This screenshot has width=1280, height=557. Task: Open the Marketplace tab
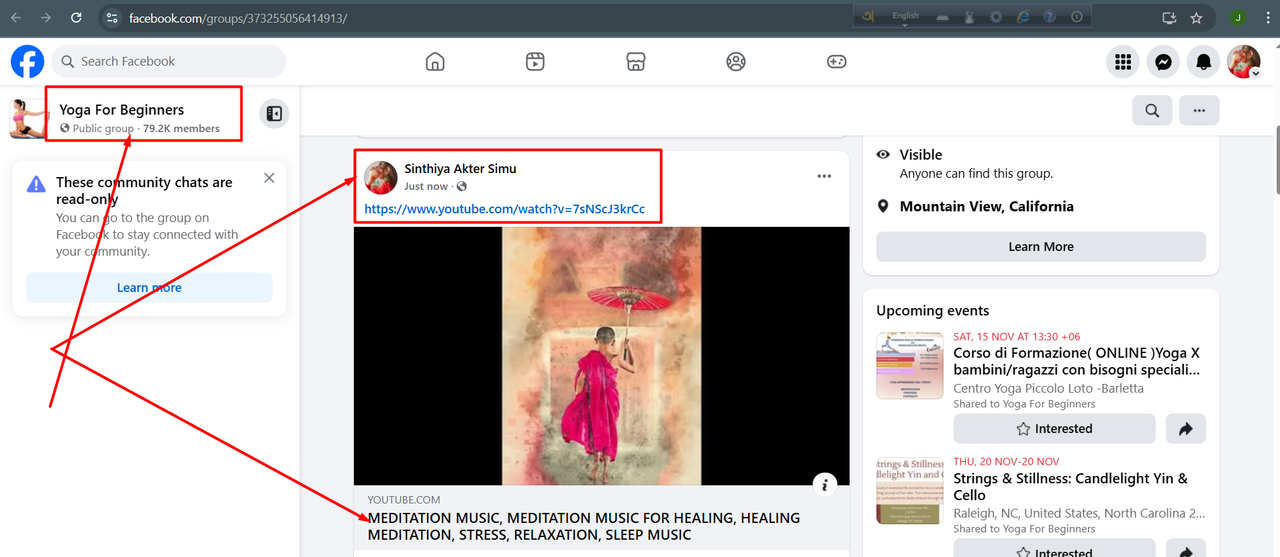point(635,61)
